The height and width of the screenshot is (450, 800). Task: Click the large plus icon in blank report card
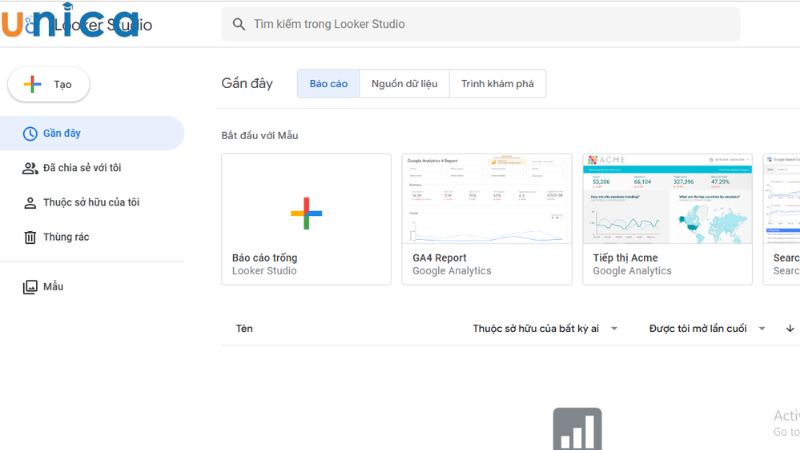[306, 213]
